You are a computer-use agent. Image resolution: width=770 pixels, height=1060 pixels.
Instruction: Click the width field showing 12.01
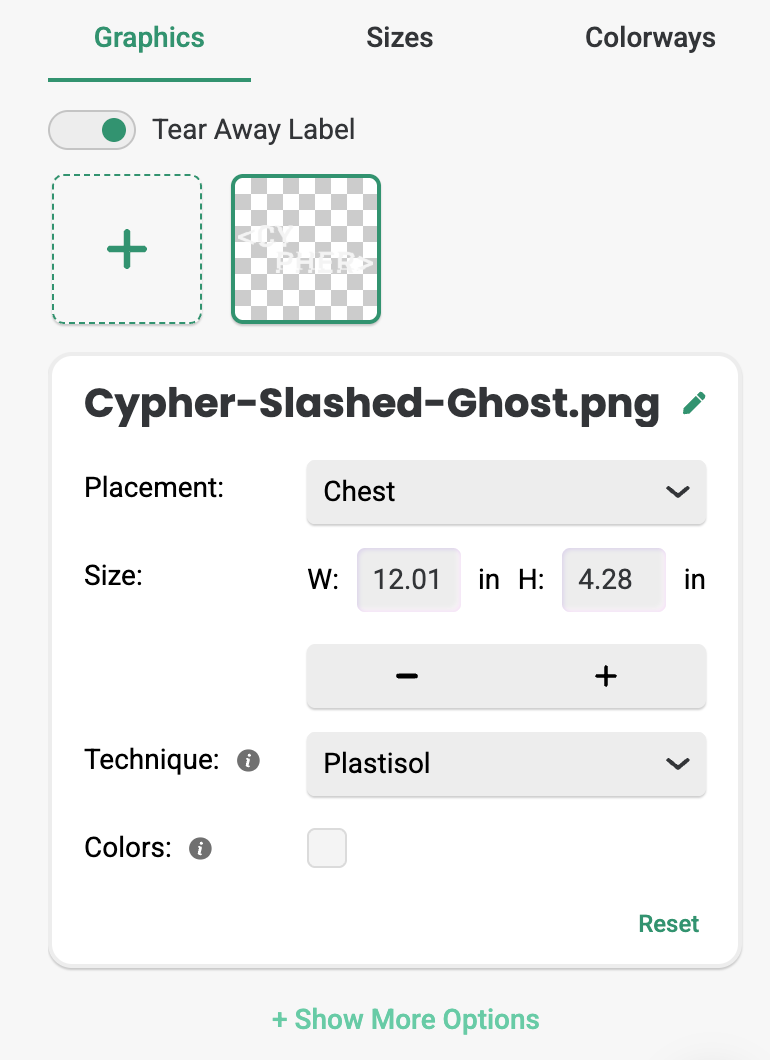point(408,580)
